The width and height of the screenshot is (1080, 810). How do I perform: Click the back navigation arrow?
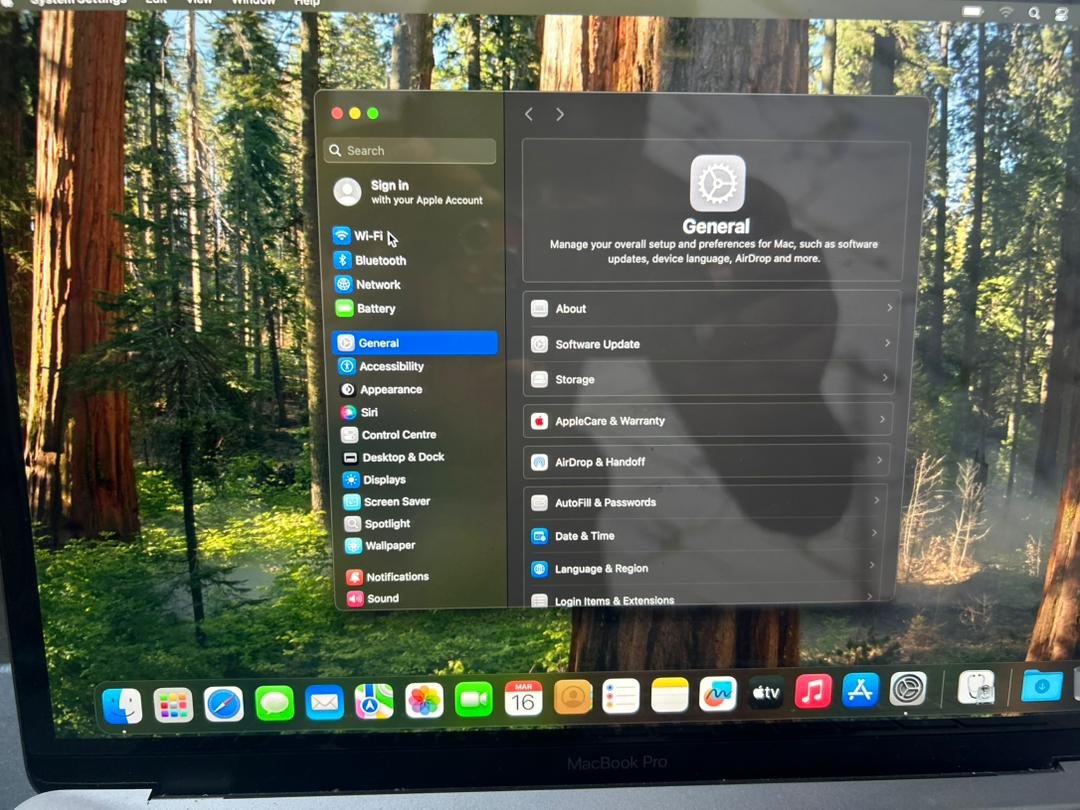click(x=529, y=115)
